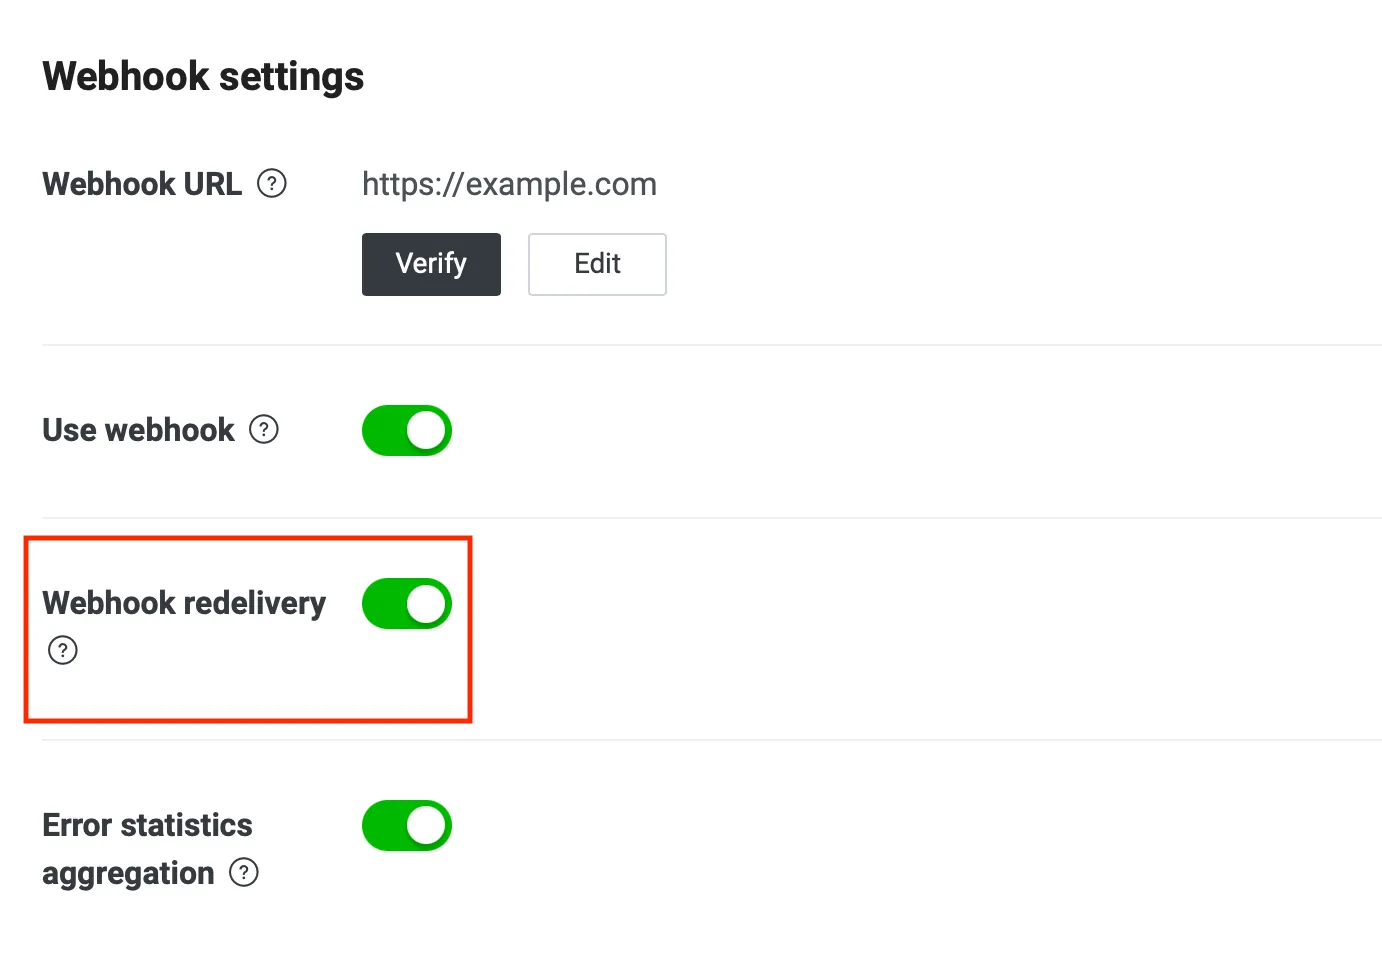The height and width of the screenshot is (964, 1382).
Task: Select the https://example.com URL text
Action: click(509, 184)
